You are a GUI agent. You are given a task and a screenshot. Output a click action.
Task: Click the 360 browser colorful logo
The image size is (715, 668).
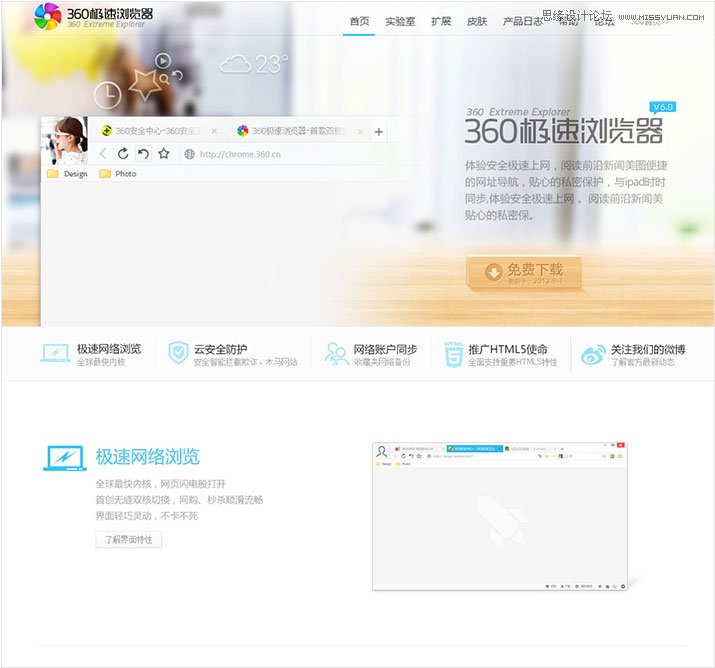pos(47,16)
